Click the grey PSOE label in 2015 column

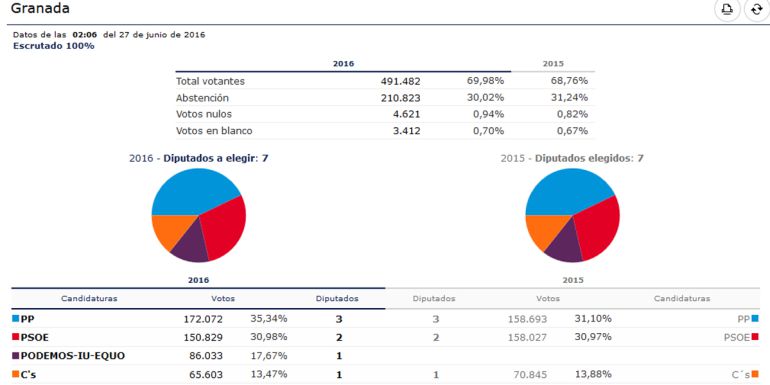737,337
